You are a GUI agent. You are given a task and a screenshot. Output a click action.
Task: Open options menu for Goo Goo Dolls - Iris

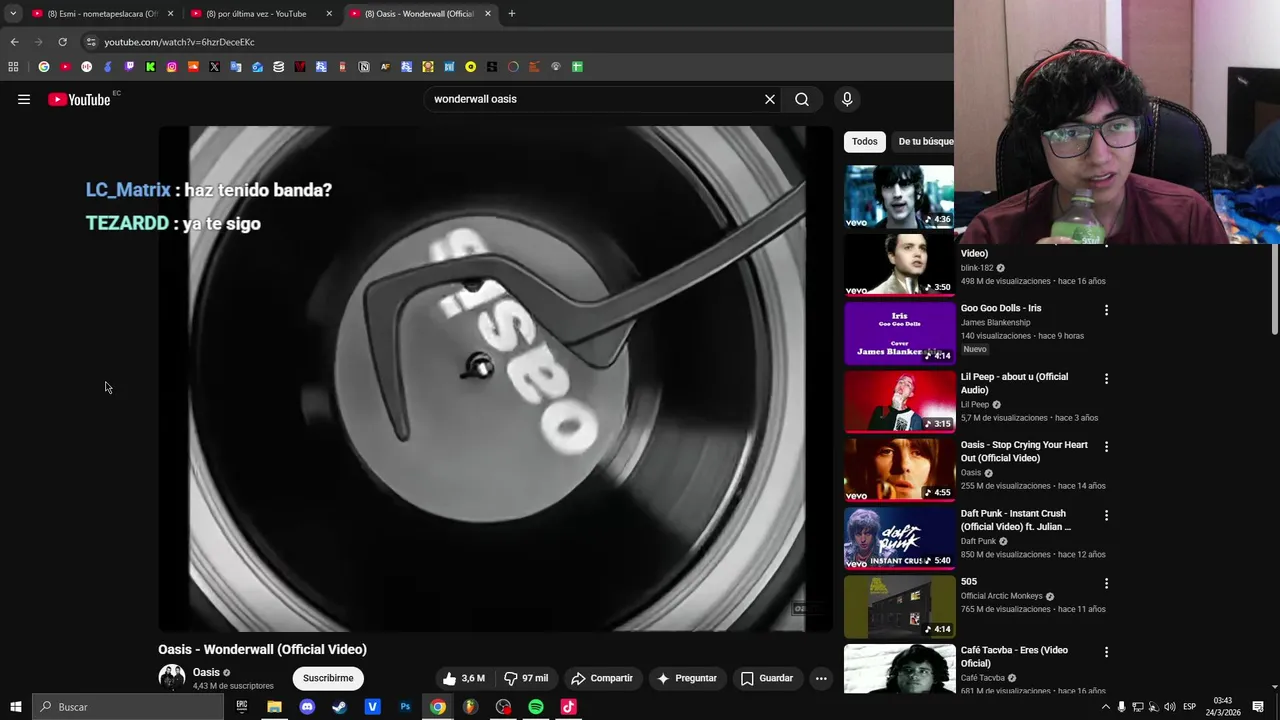coord(1106,310)
